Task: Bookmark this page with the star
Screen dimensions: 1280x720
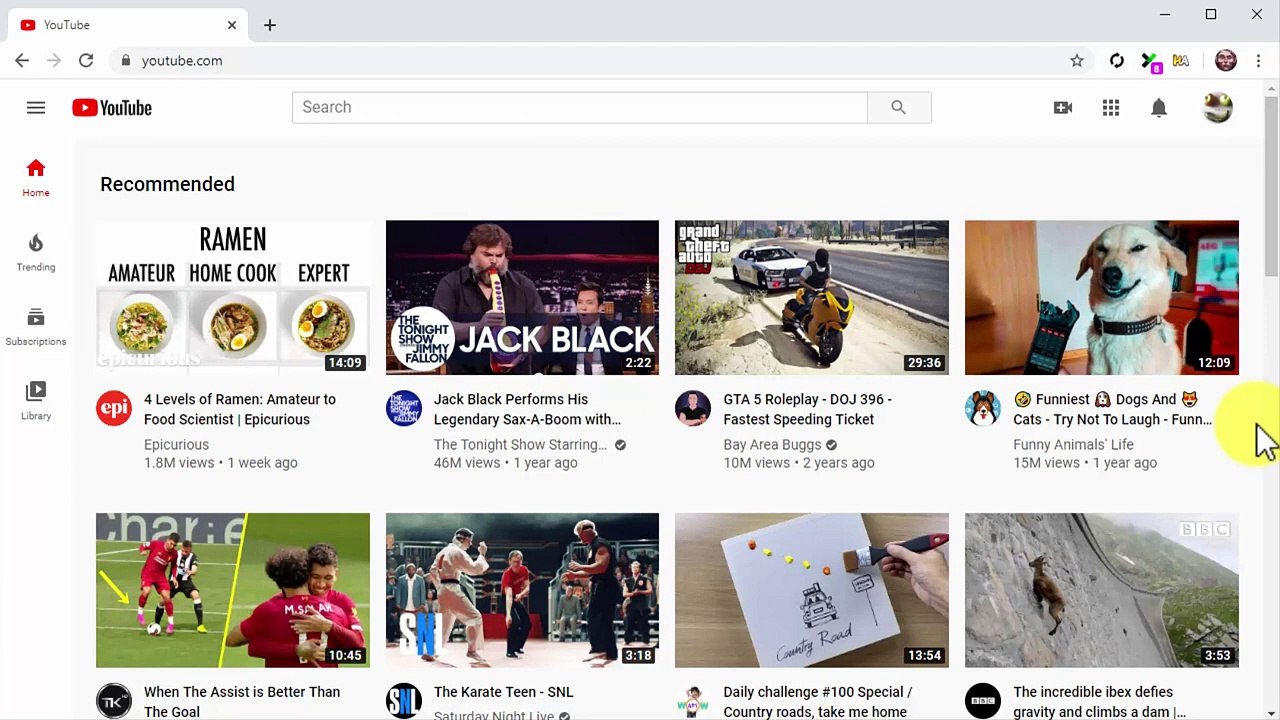Action: click(x=1077, y=61)
